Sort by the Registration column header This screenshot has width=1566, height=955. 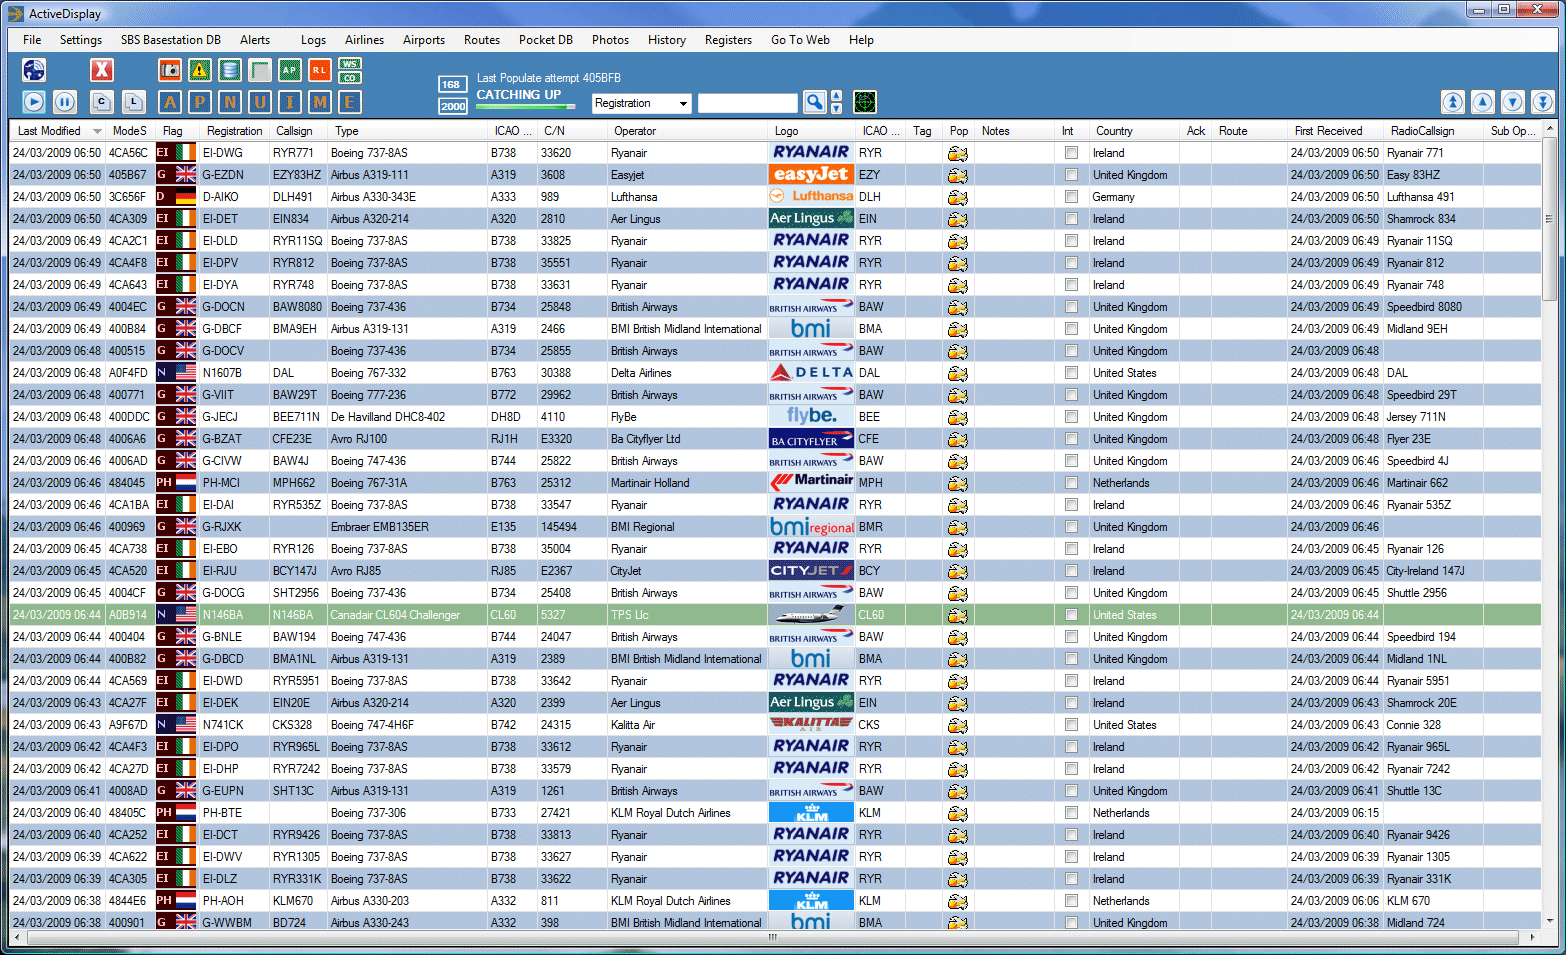tap(234, 131)
